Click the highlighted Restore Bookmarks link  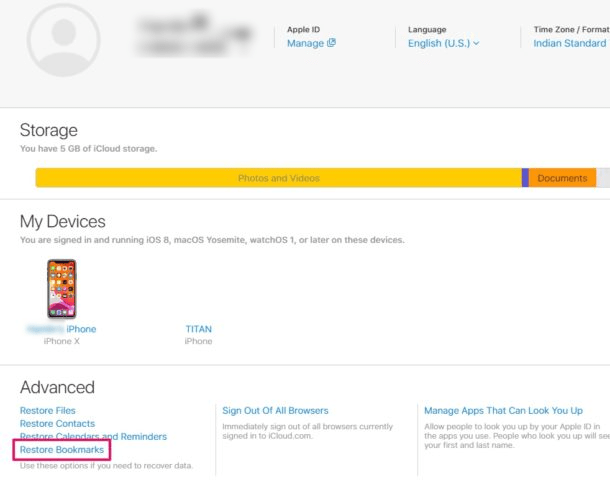(62, 450)
